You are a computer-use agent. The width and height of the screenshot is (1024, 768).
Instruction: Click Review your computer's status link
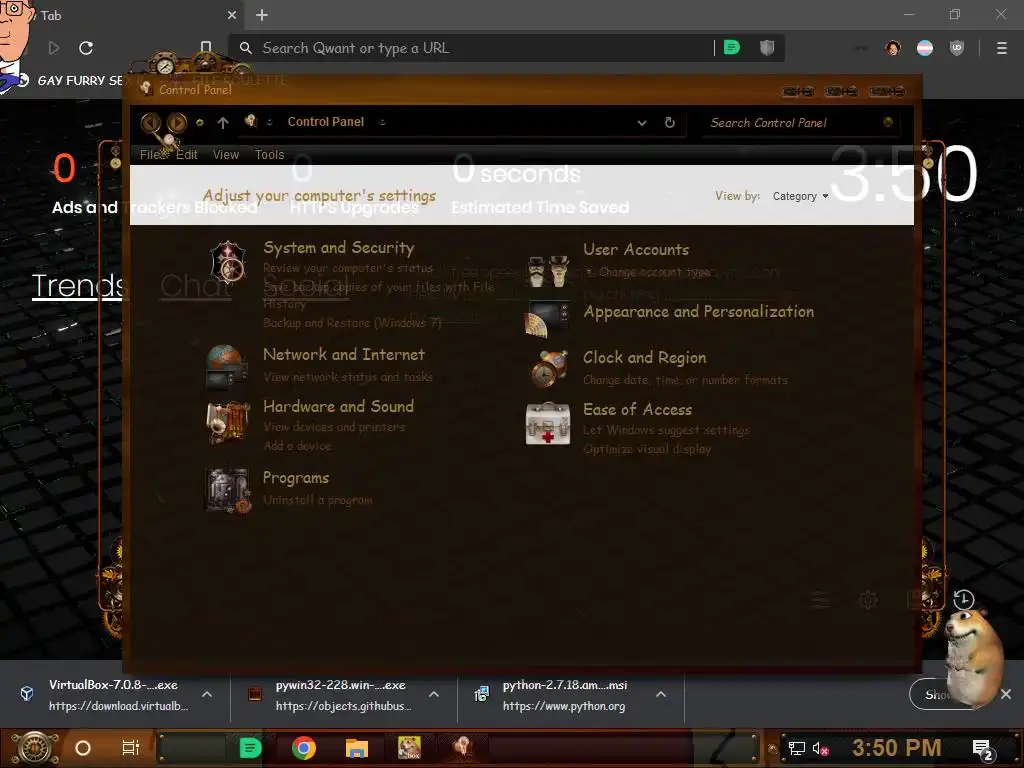coord(347,268)
